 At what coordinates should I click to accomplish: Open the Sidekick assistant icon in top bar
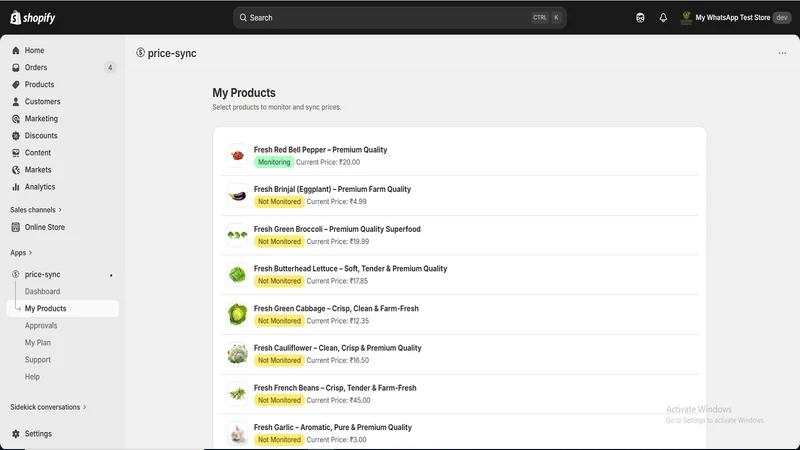click(x=640, y=18)
